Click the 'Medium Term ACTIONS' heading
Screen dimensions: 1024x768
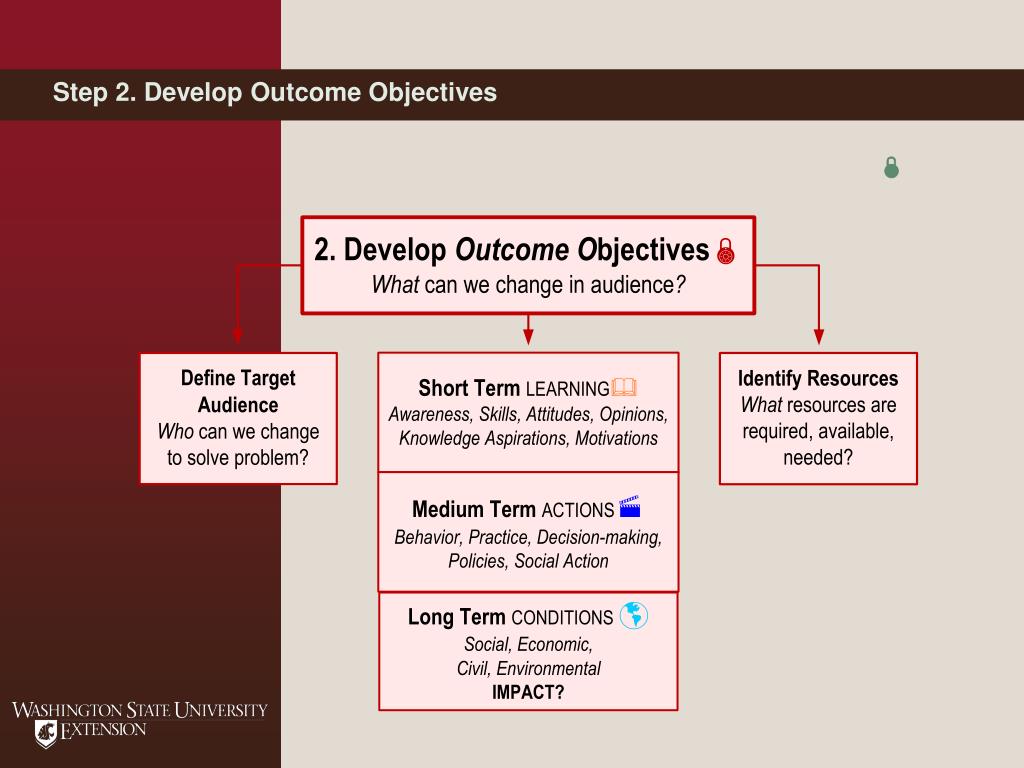(x=513, y=509)
